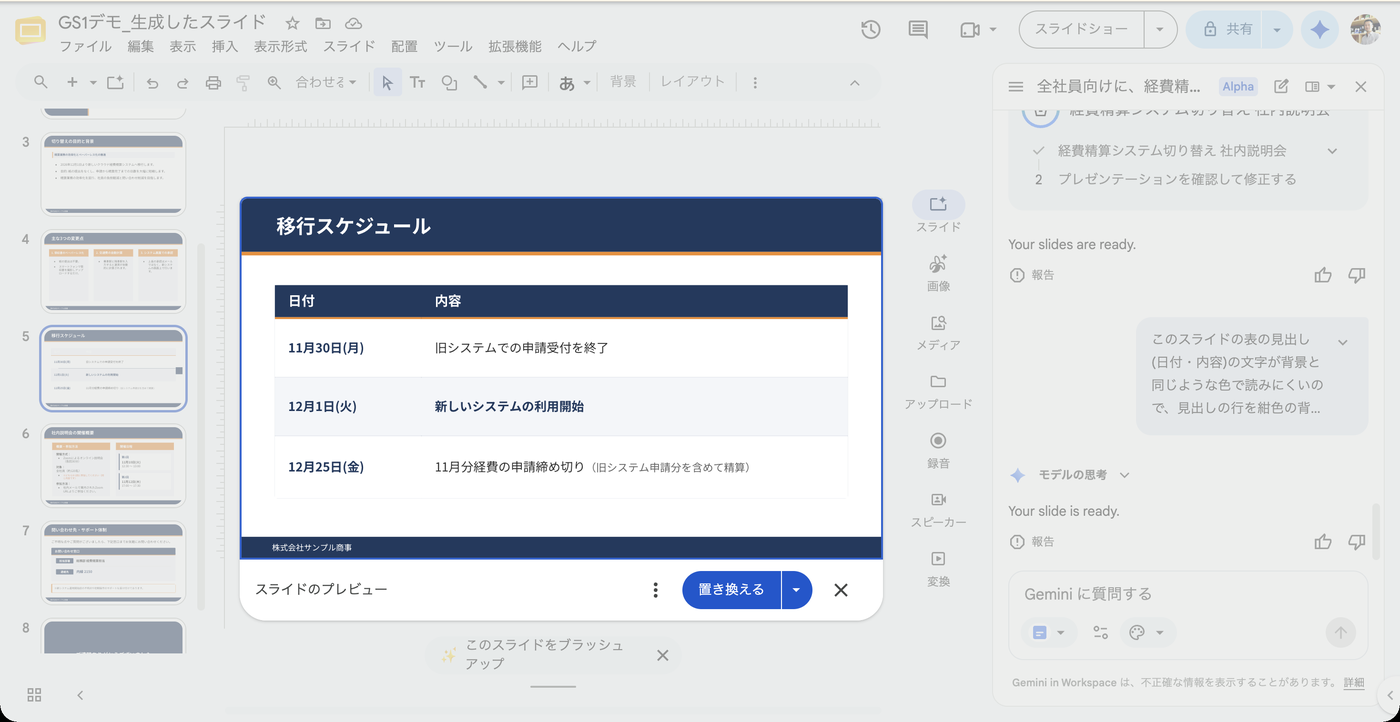The width and height of the screenshot is (1400, 722).
Task: Click the 詳細 link in Gemini footer
Action: pos(1353,683)
